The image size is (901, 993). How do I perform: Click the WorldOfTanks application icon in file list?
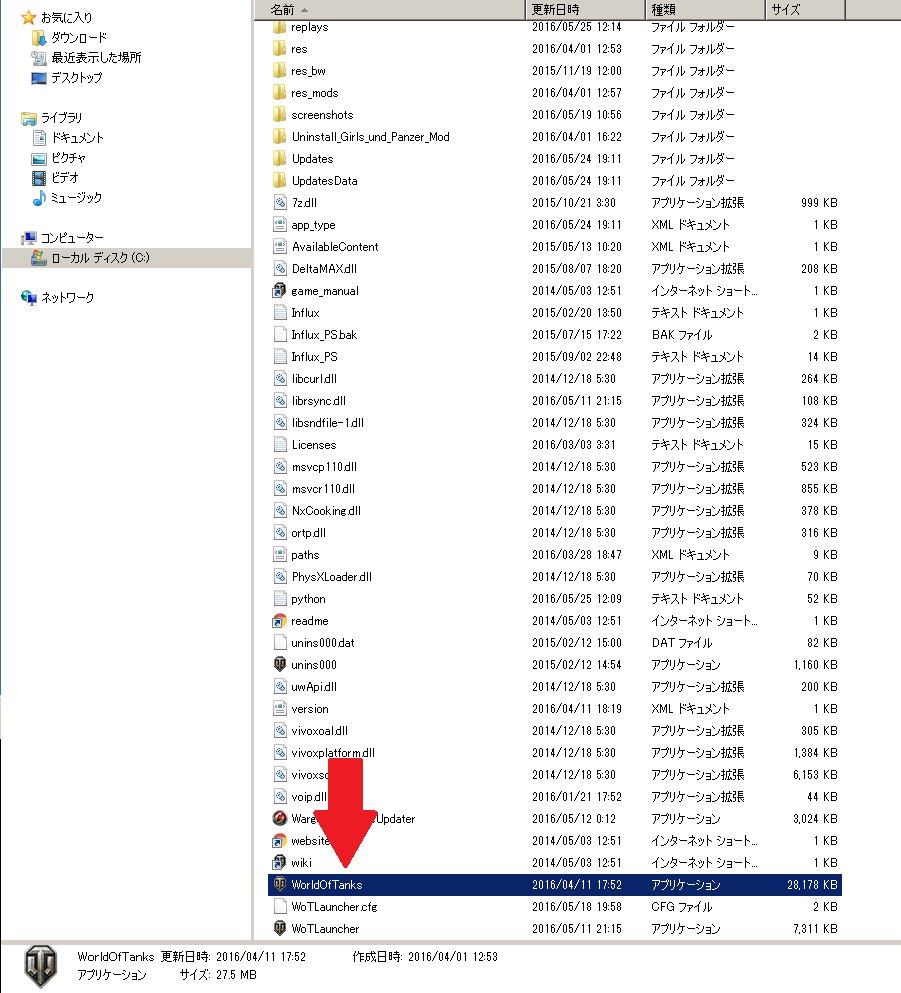(279, 884)
